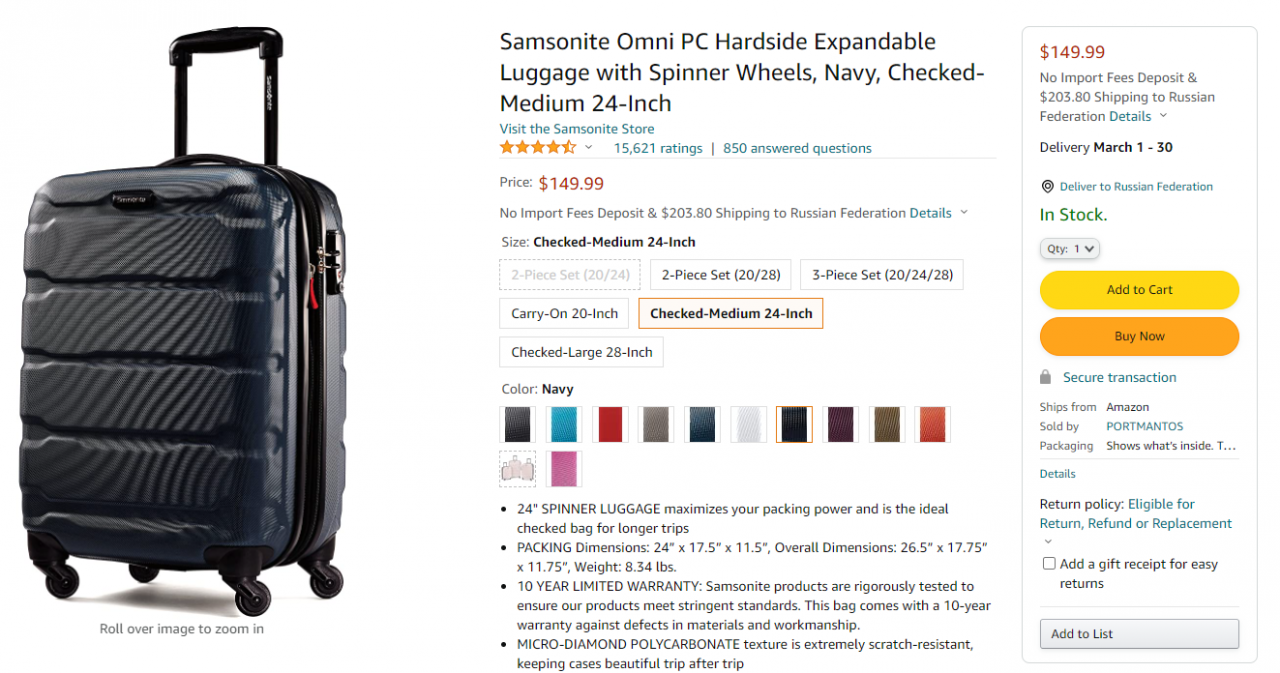Choose the white color swatch
This screenshot has width=1280, height=673.
pyautogui.click(x=748, y=424)
